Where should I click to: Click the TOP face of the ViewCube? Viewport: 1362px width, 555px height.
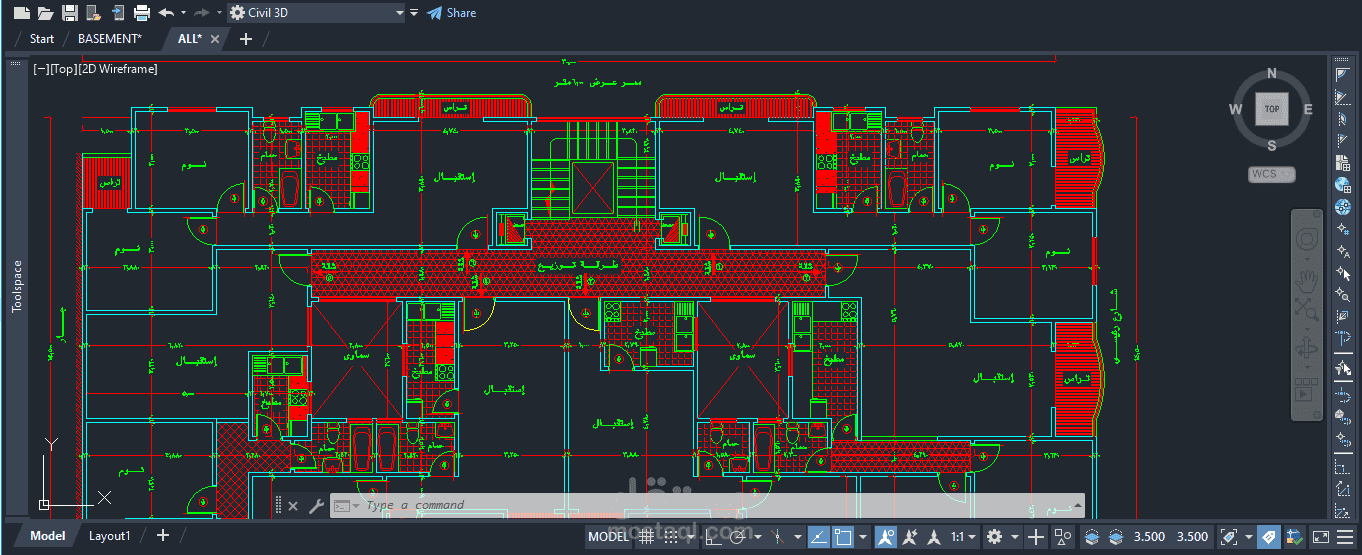pyautogui.click(x=1272, y=109)
